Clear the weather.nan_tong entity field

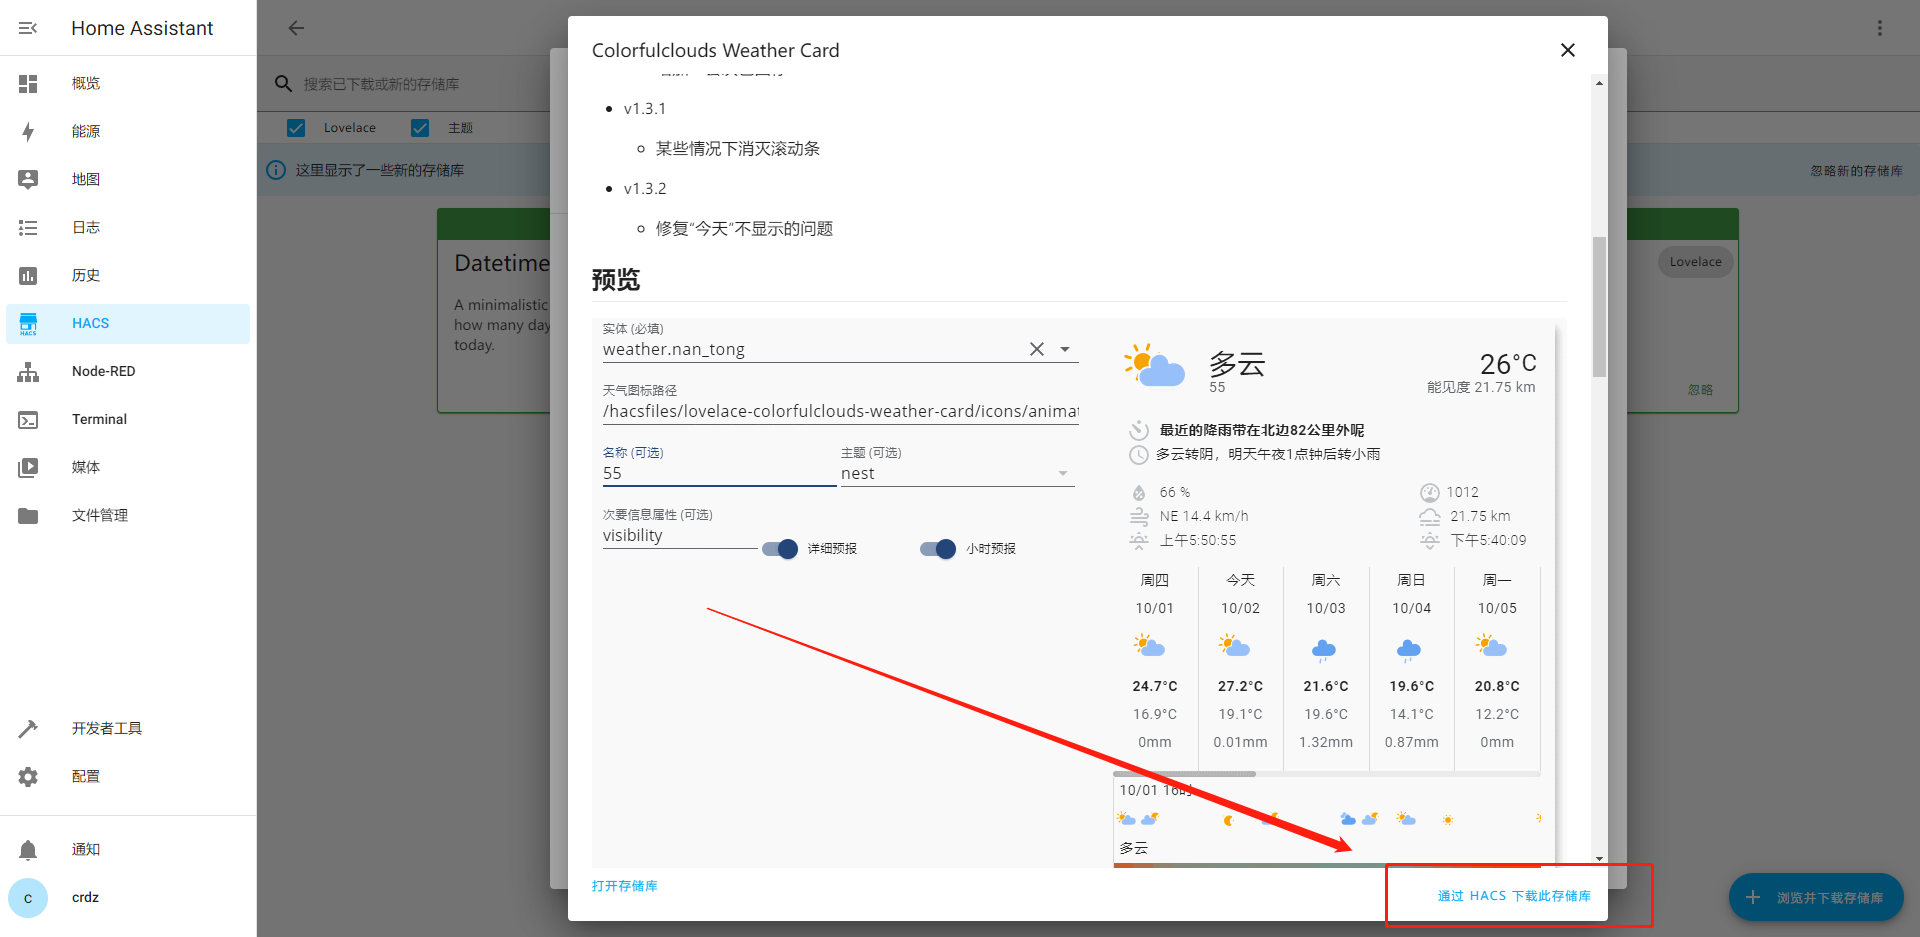pos(1037,349)
